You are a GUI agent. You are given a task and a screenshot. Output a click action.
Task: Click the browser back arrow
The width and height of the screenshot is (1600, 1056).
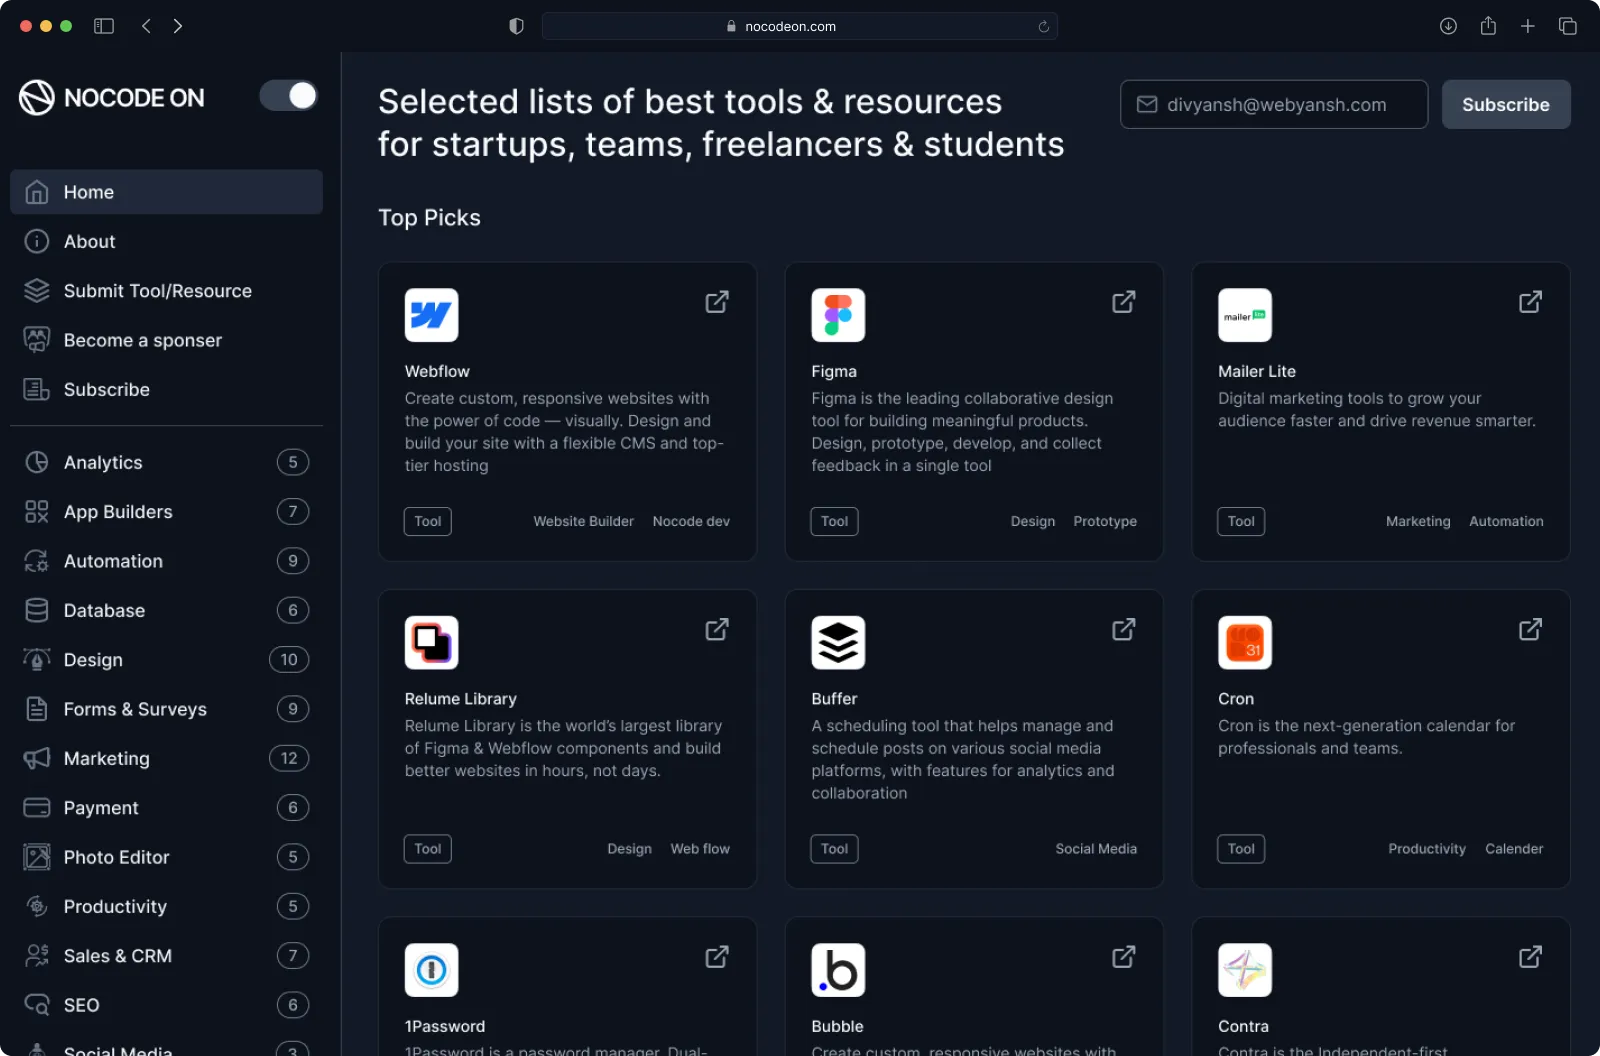tap(146, 26)
